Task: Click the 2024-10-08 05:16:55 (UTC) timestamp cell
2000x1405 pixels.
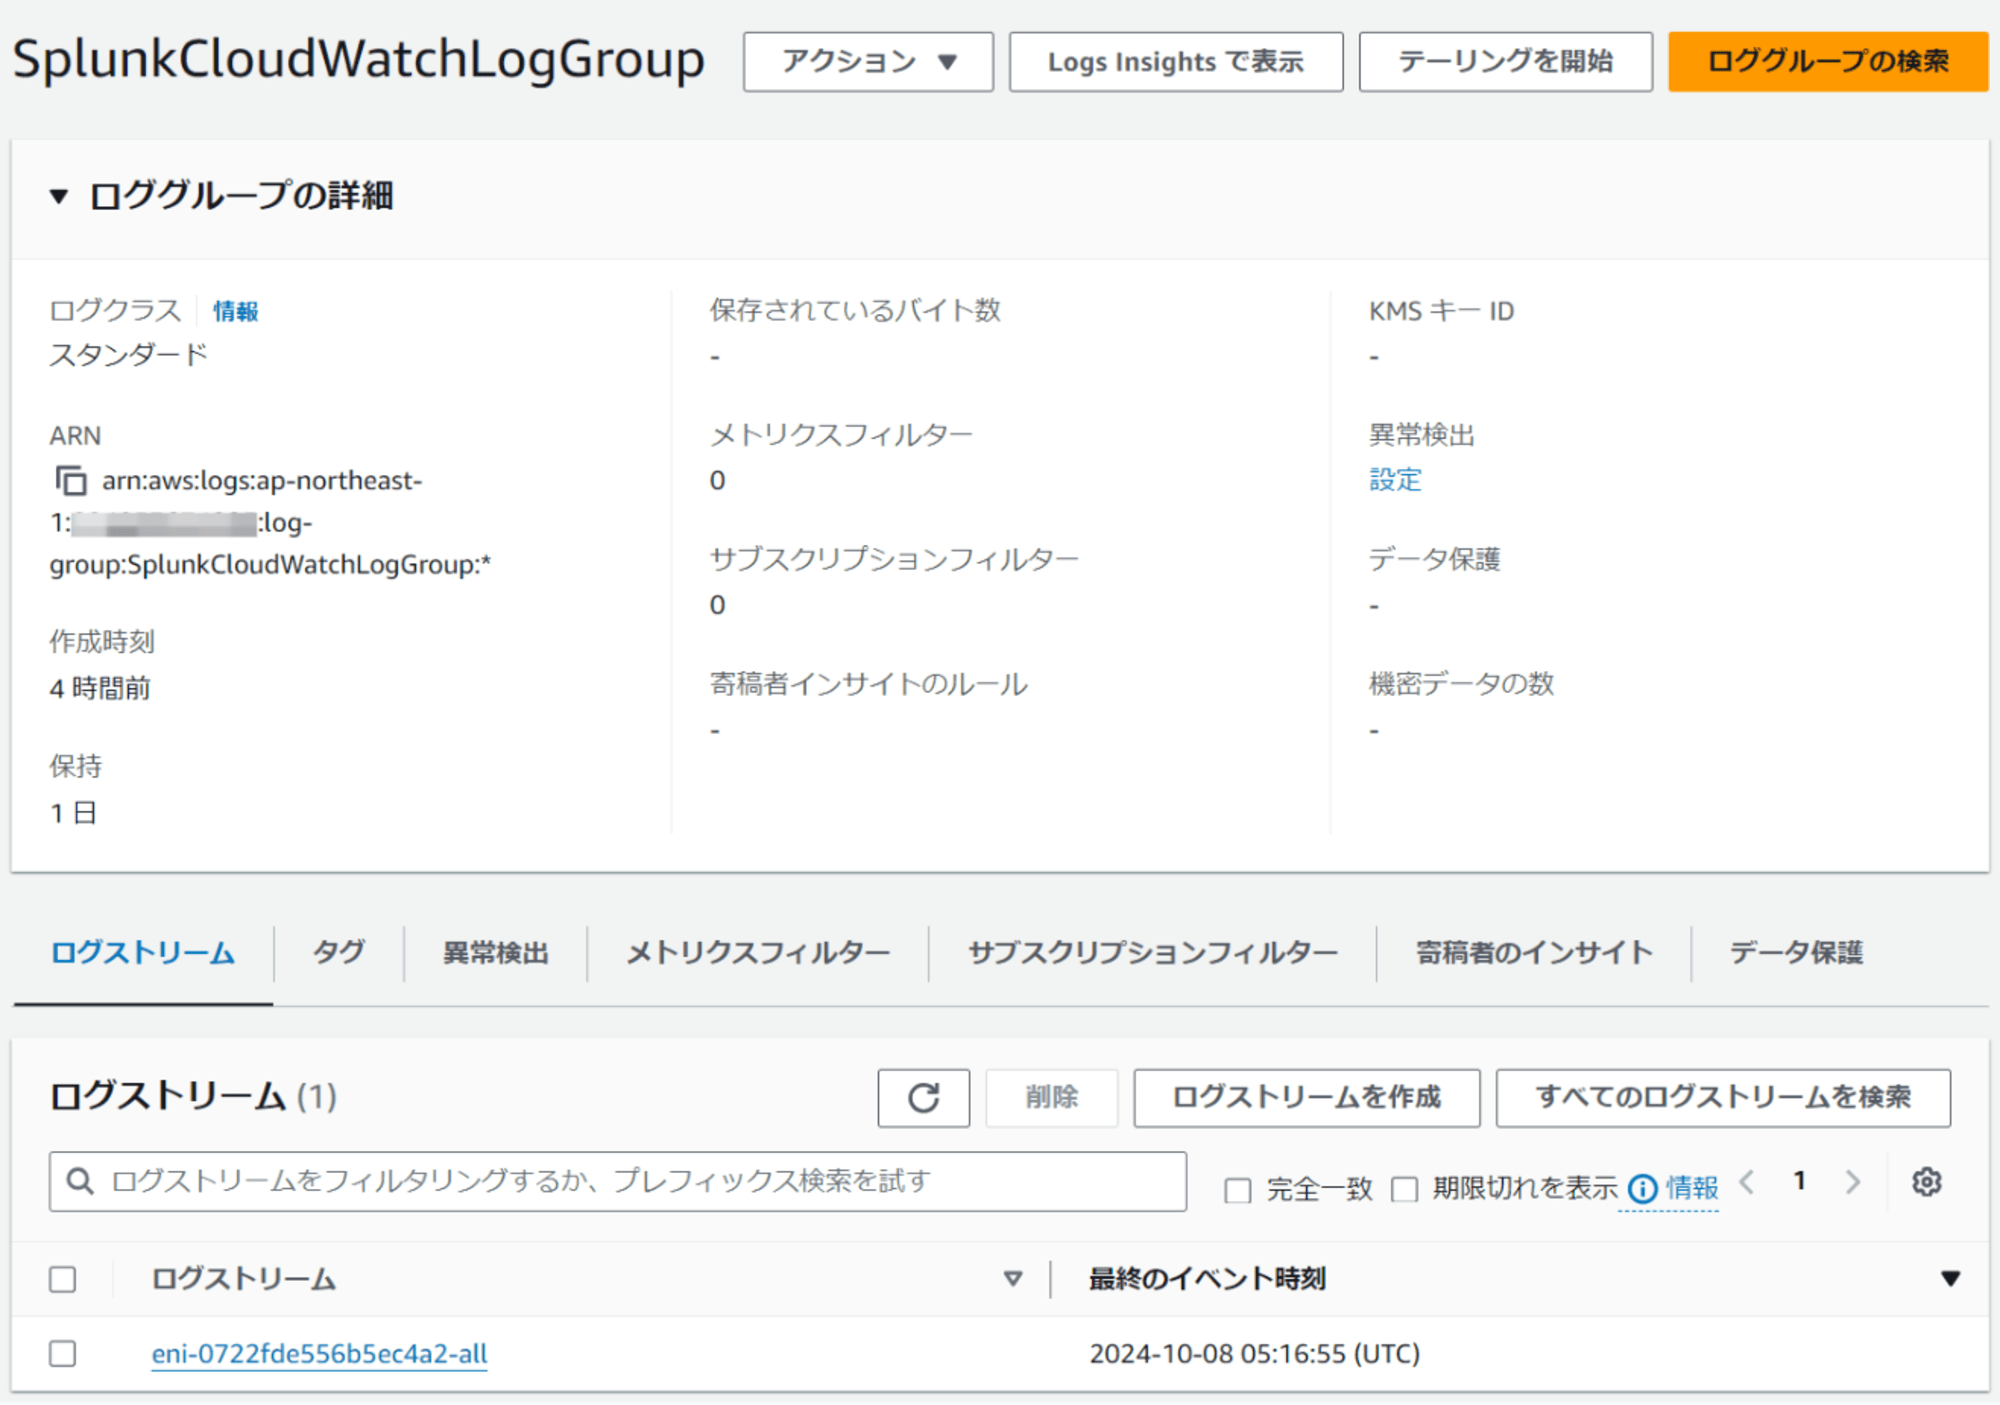Action: pyautogui.click(x=1254, y=1353)
